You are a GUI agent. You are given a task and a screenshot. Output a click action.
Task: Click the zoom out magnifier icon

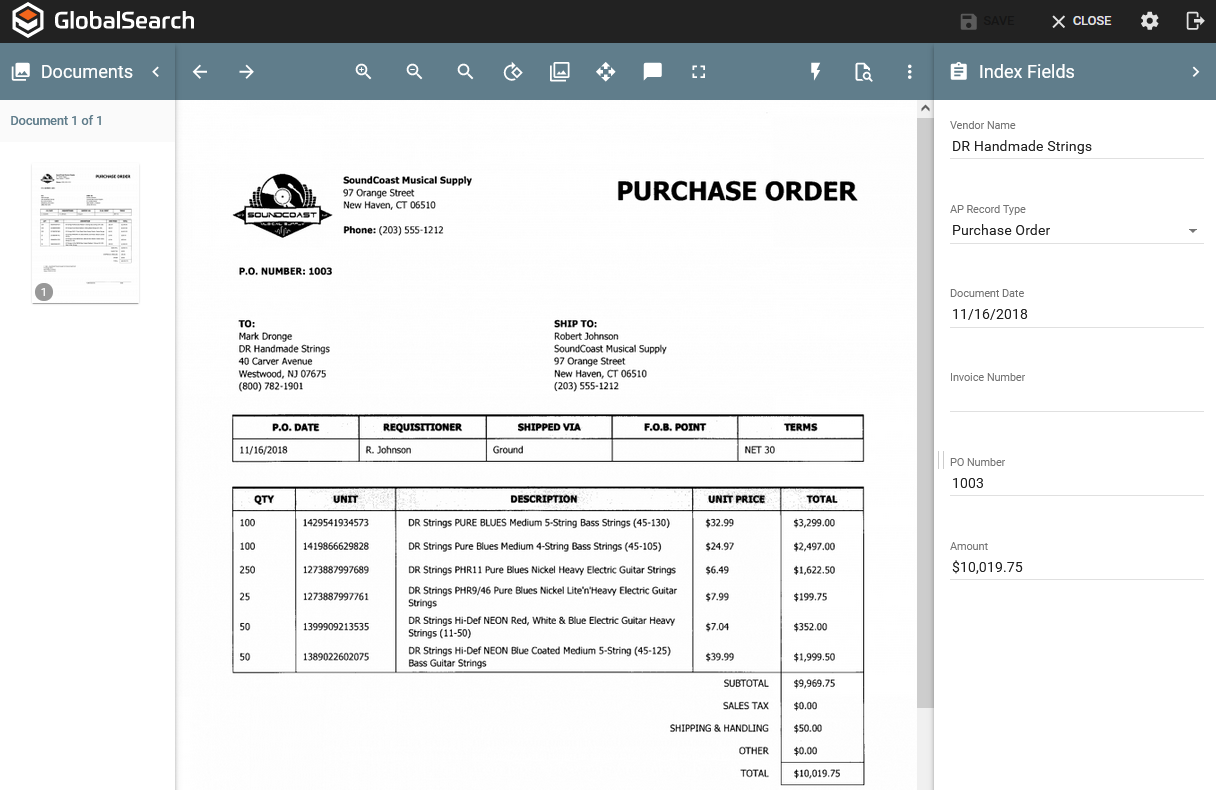pos(414,72)
